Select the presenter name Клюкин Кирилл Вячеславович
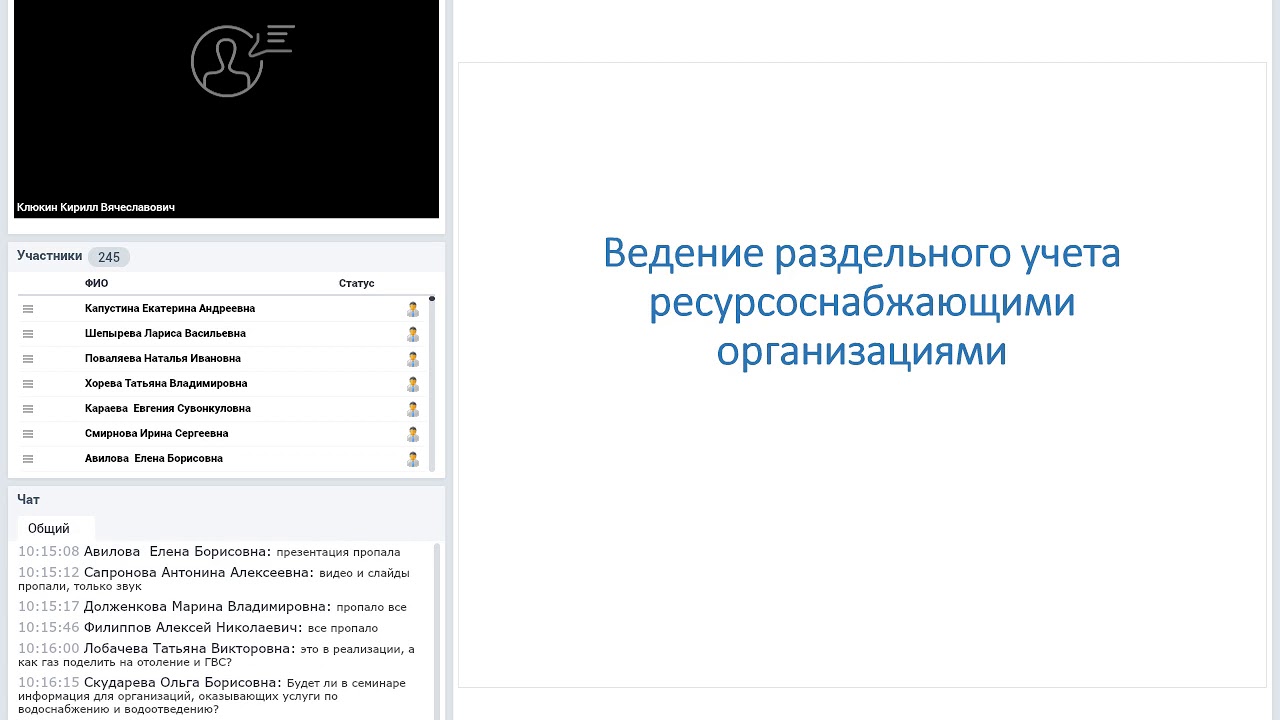 click(96, 207)
